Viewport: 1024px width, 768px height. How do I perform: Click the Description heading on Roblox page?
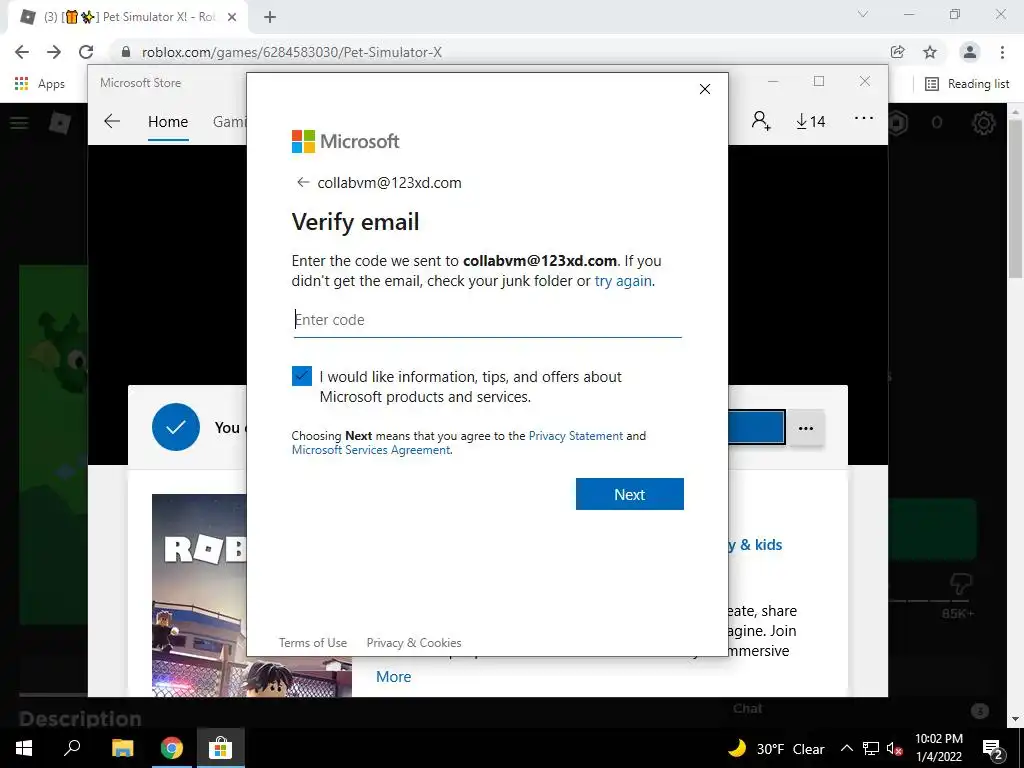[80, 718]
